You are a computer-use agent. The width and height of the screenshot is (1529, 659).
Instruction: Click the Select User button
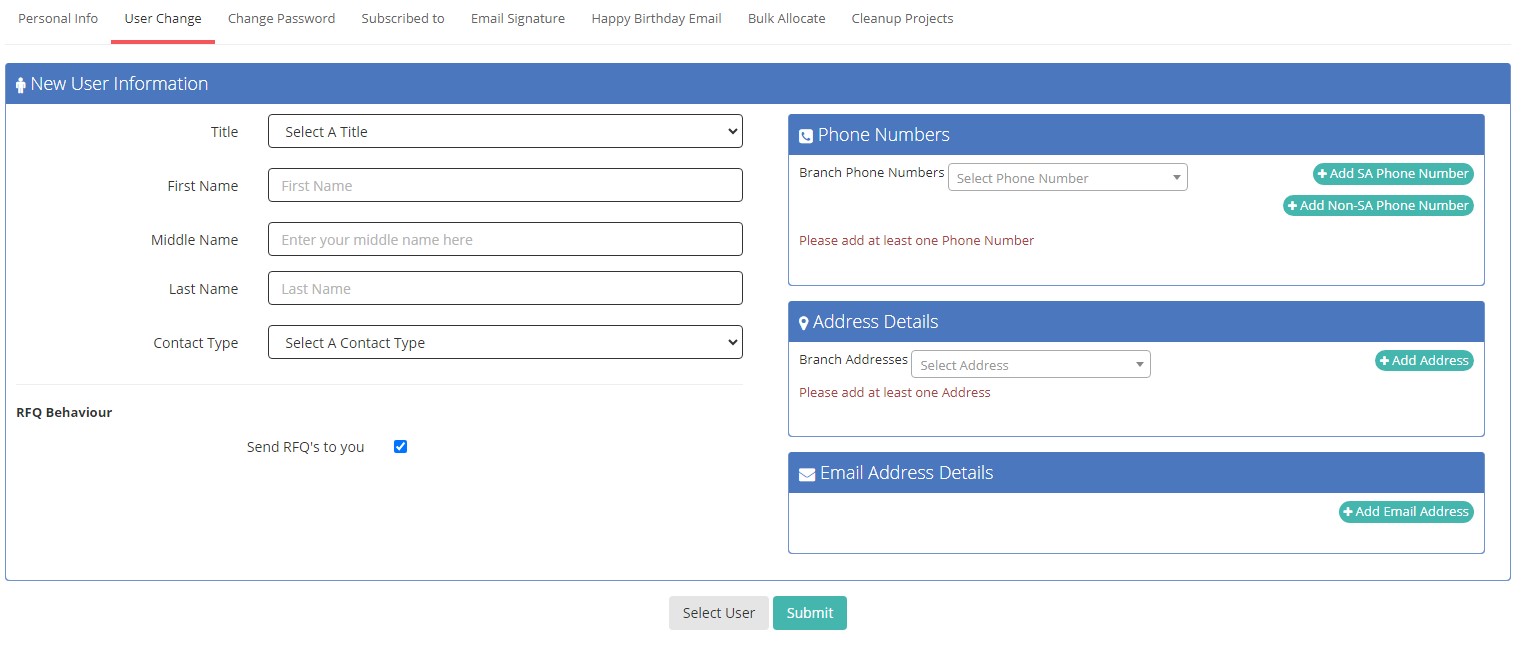(718, 613)
